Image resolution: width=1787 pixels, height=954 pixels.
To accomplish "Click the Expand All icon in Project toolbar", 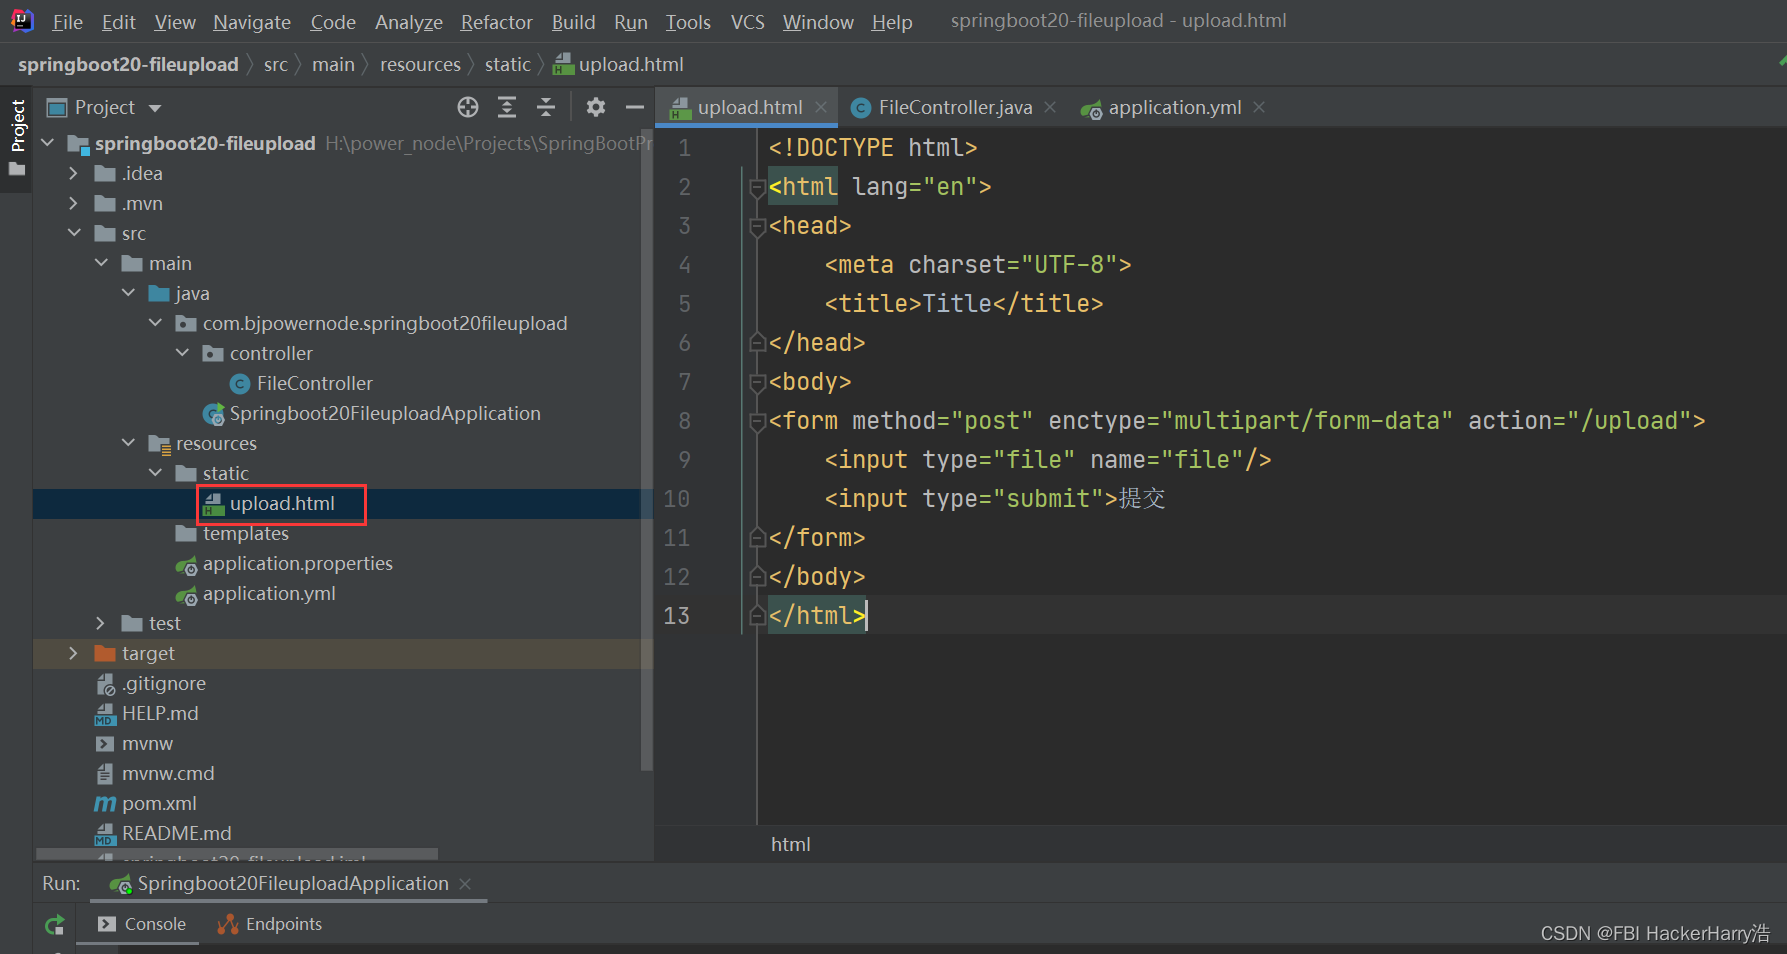I will click(507, 107).
